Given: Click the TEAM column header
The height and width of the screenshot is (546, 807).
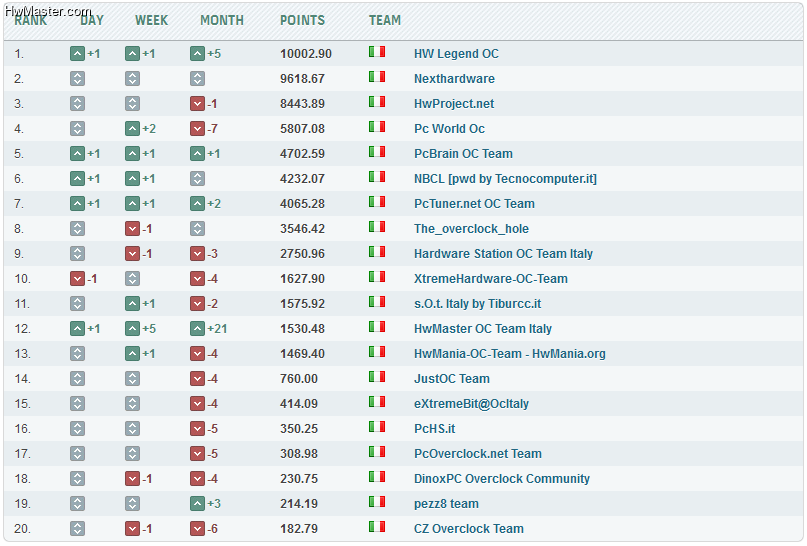Looking at the screenshot, I should coord(384,20).
